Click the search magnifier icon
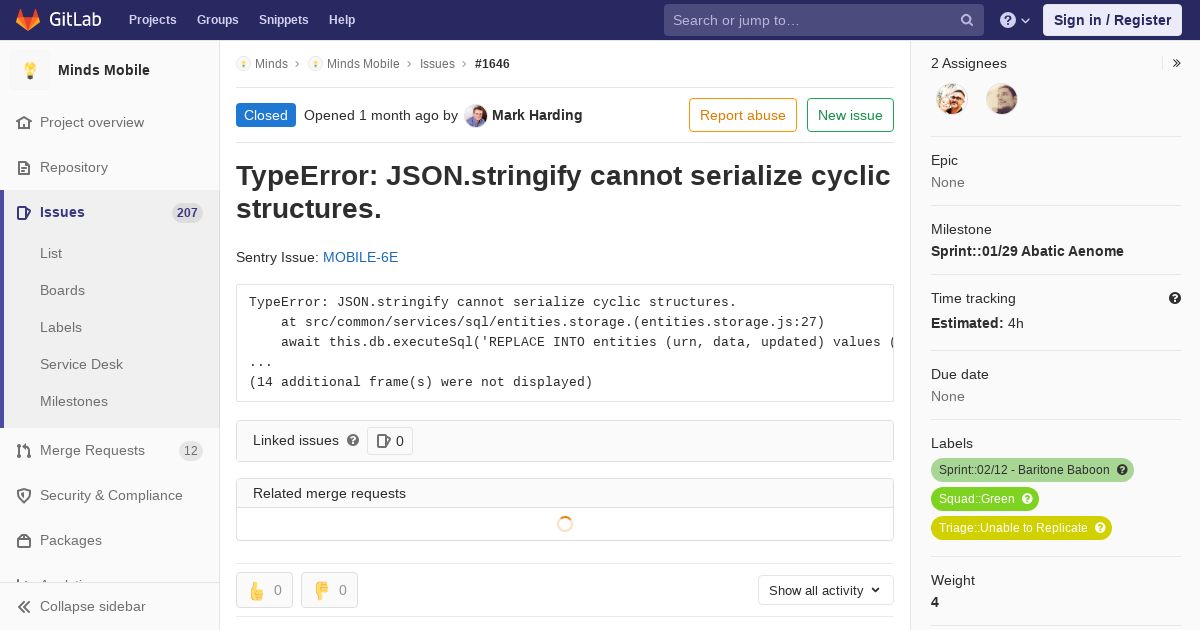Viewport: 1200px width, 630px height. click(967, 20)
